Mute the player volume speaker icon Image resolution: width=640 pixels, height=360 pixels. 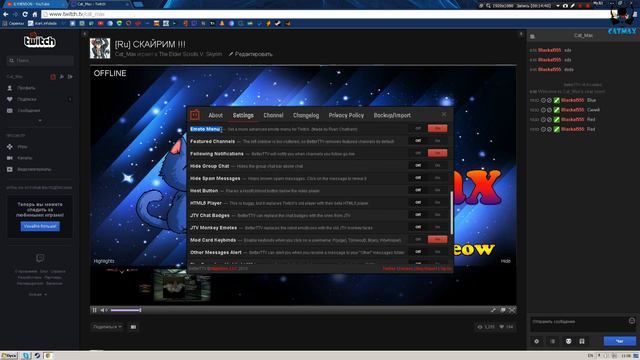point(103,310)
